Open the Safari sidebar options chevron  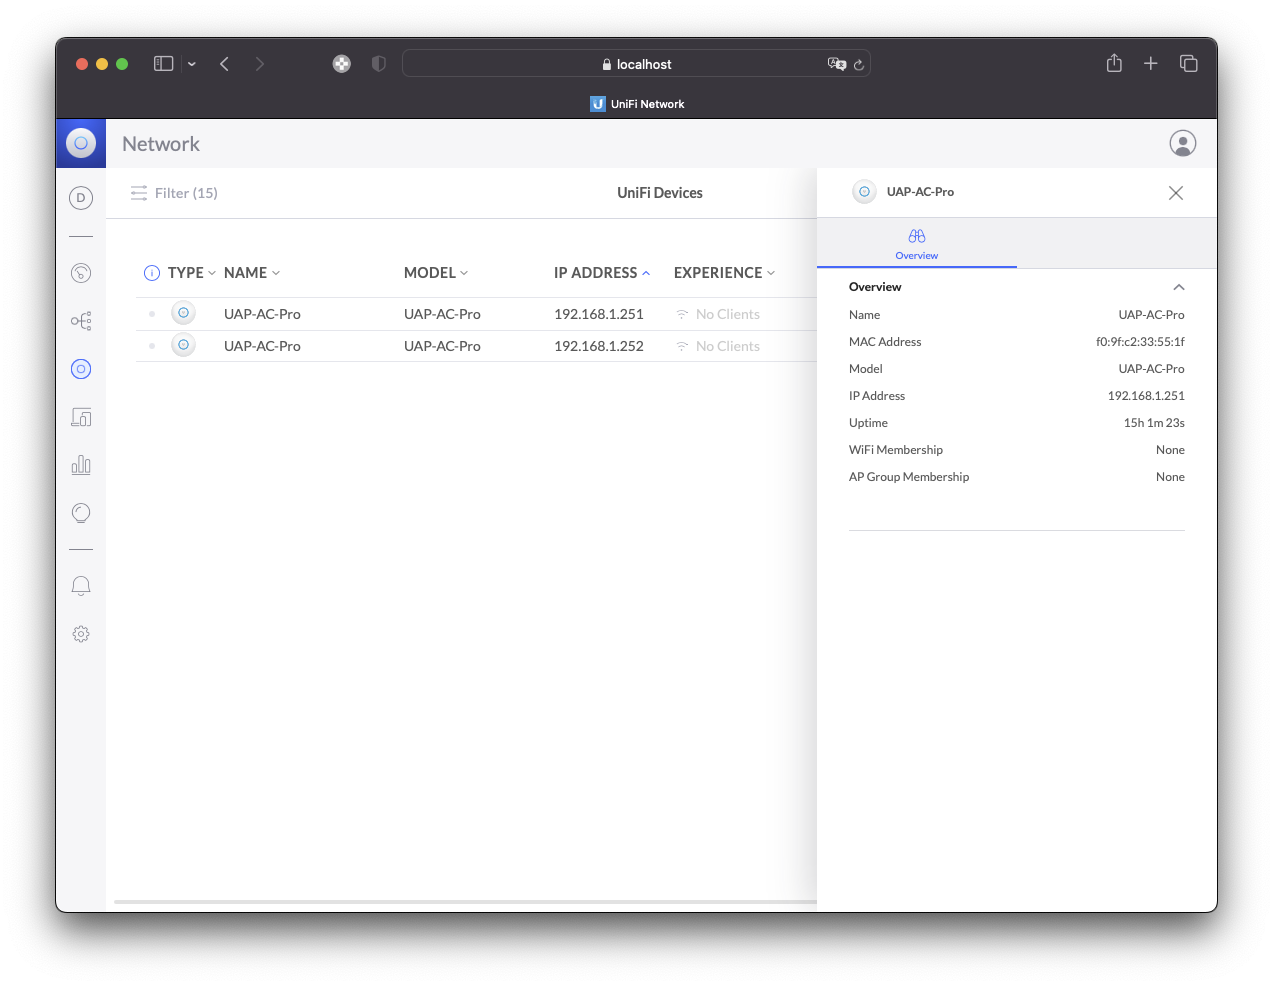pos(192,64)
